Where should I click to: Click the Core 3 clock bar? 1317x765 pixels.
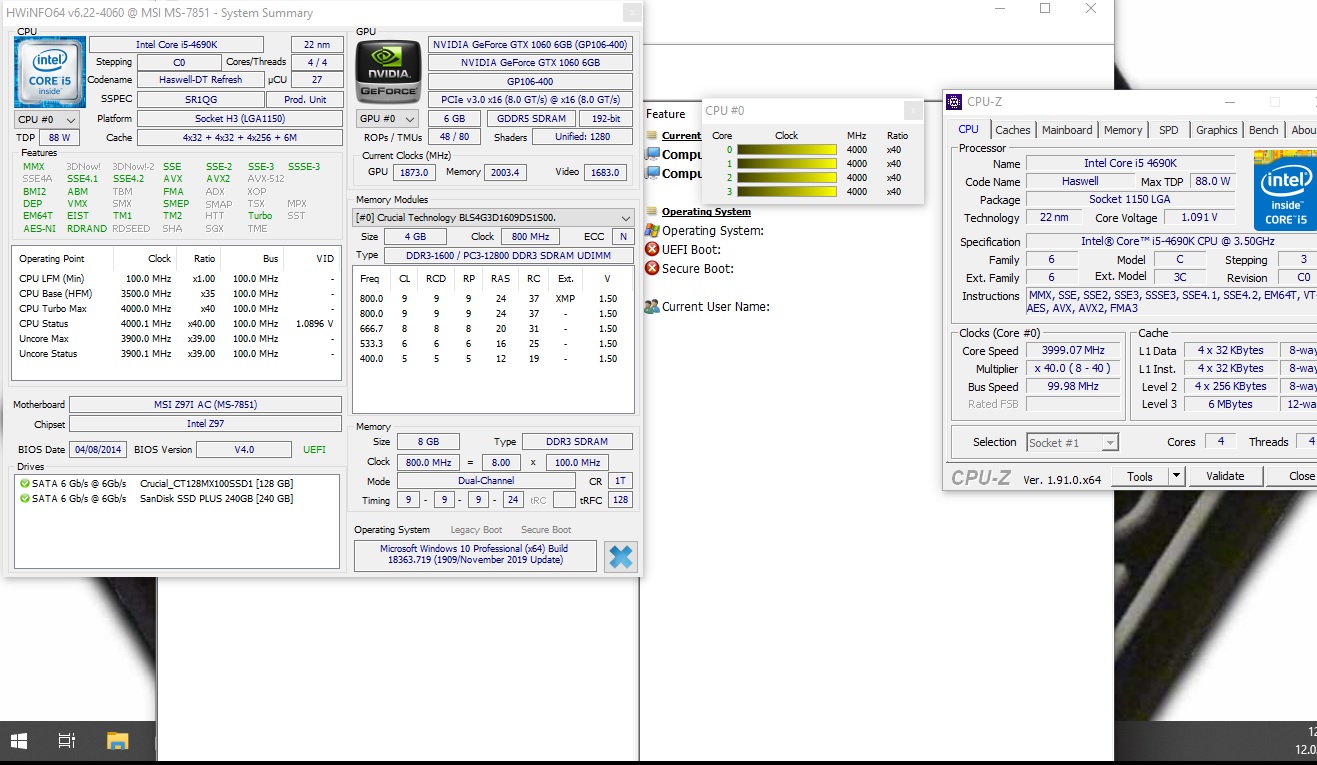click(x=786, y=192)
